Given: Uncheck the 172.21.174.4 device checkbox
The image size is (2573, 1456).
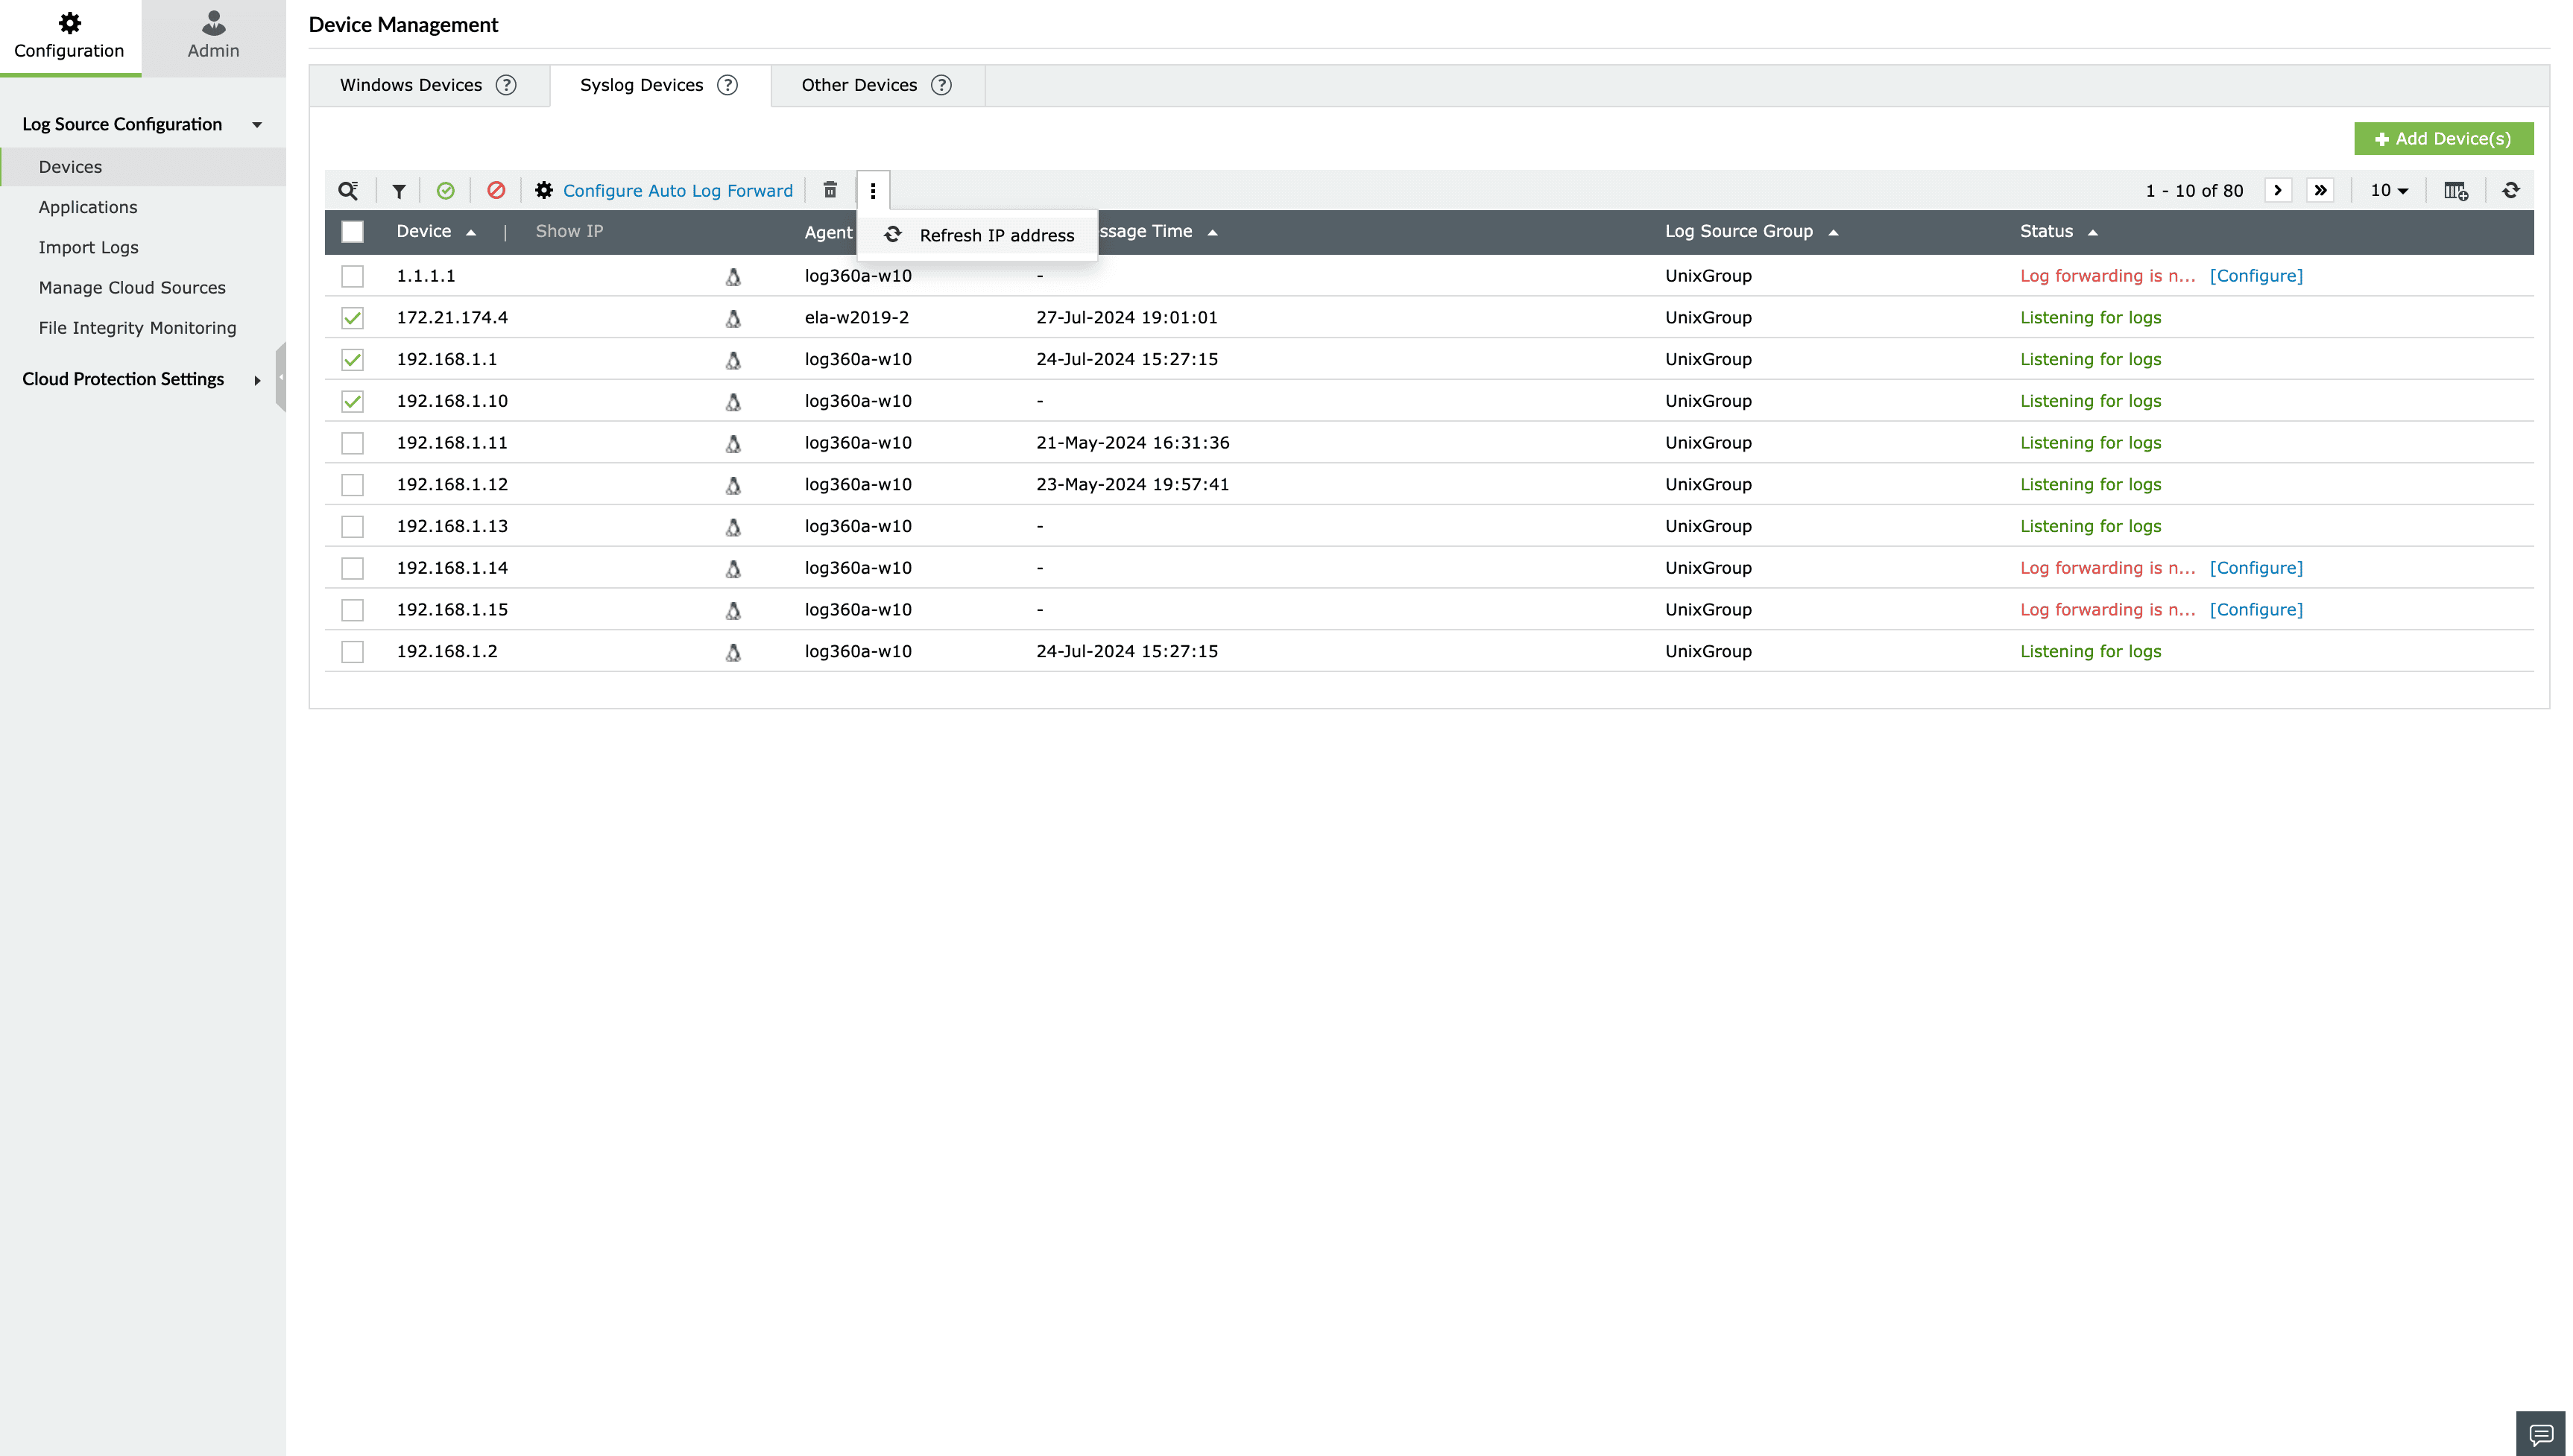Looking at the screenshot, I should (352, 318).
